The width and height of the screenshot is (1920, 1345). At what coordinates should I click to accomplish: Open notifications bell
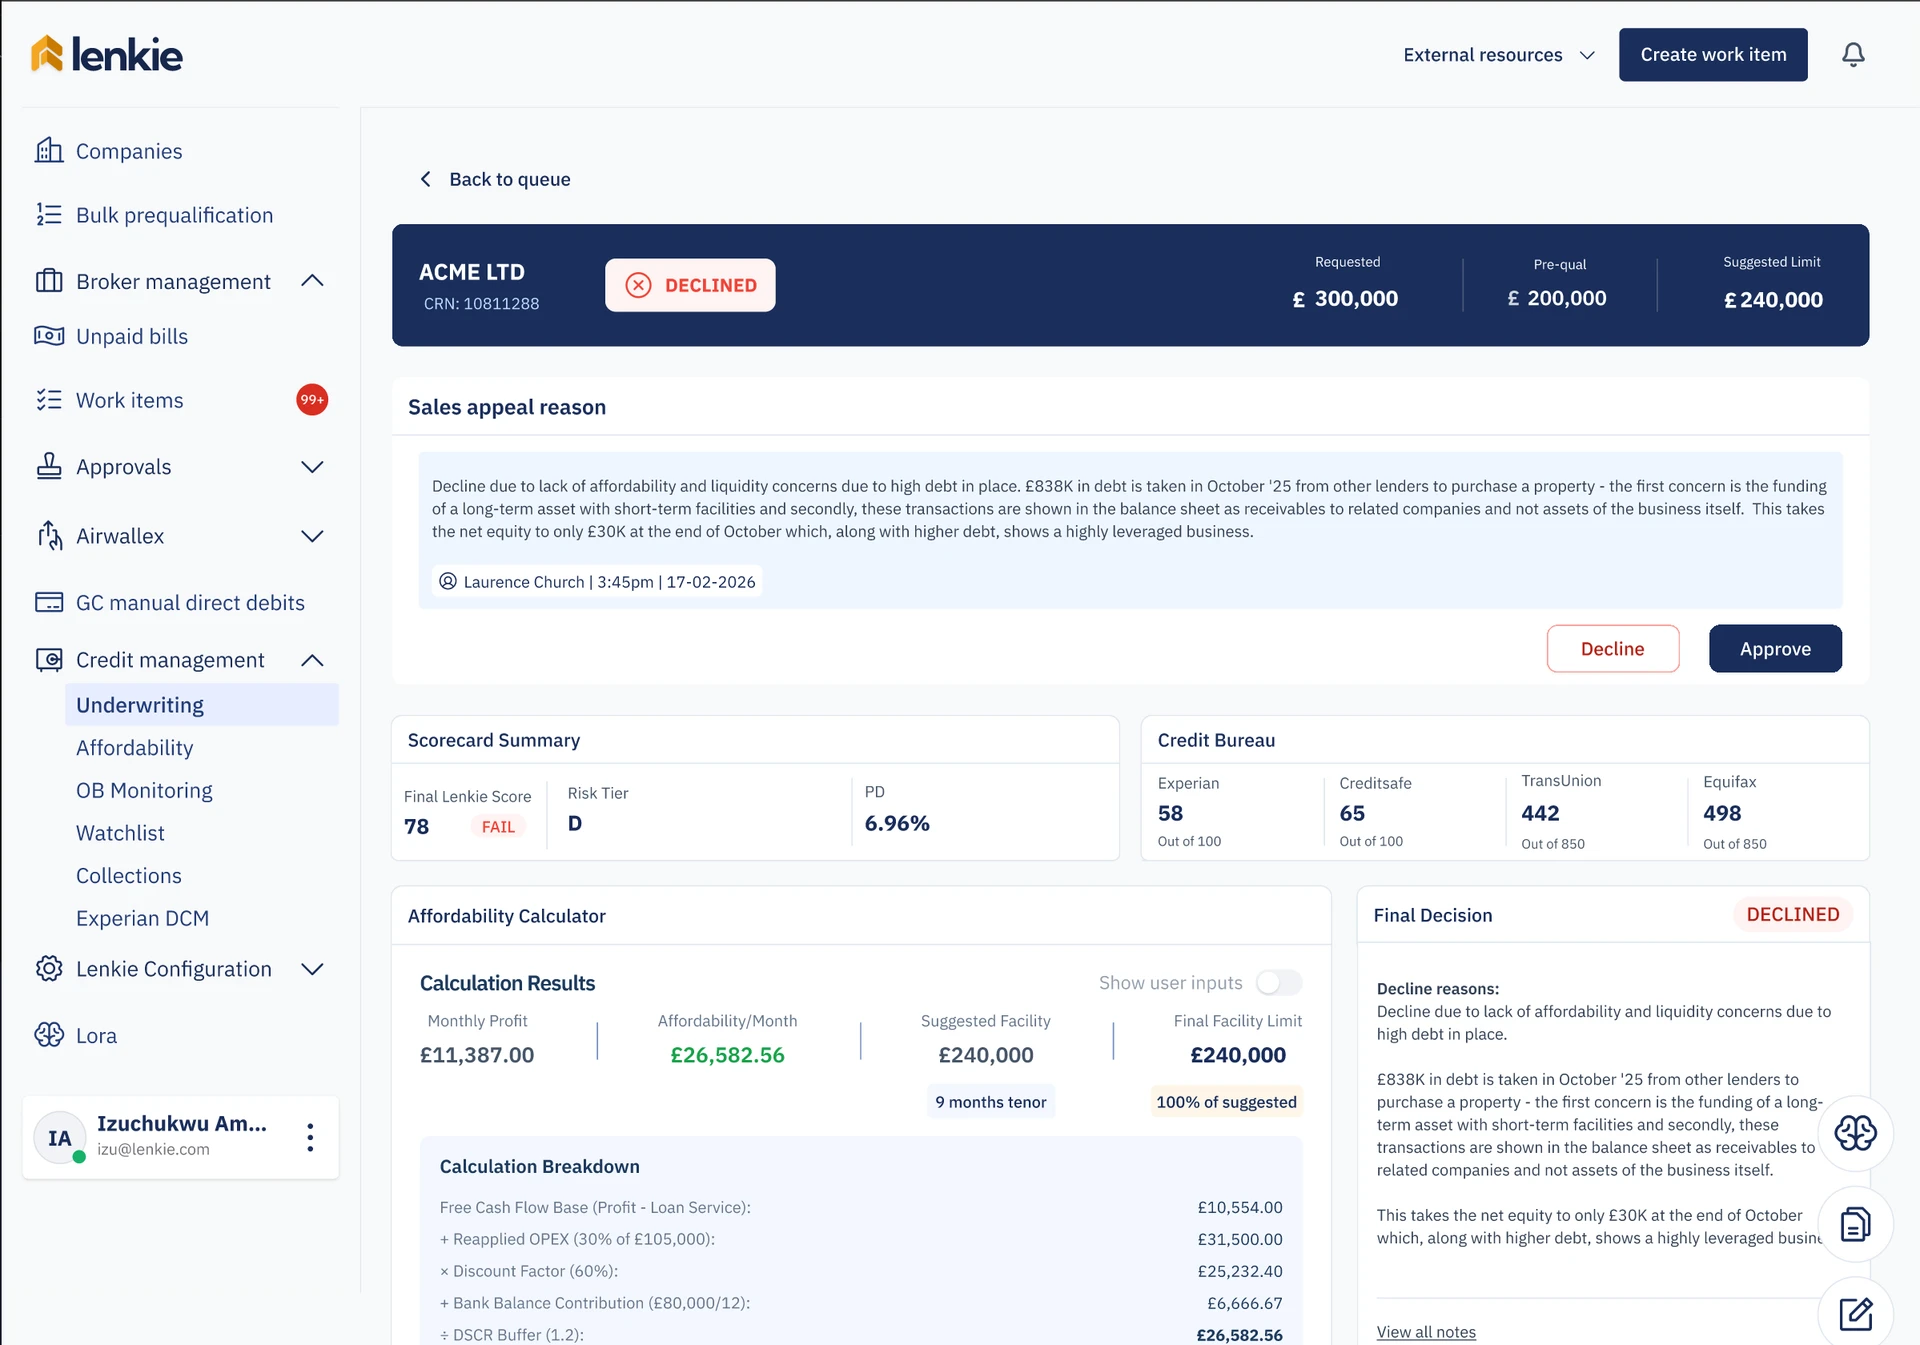(1853, 54)
